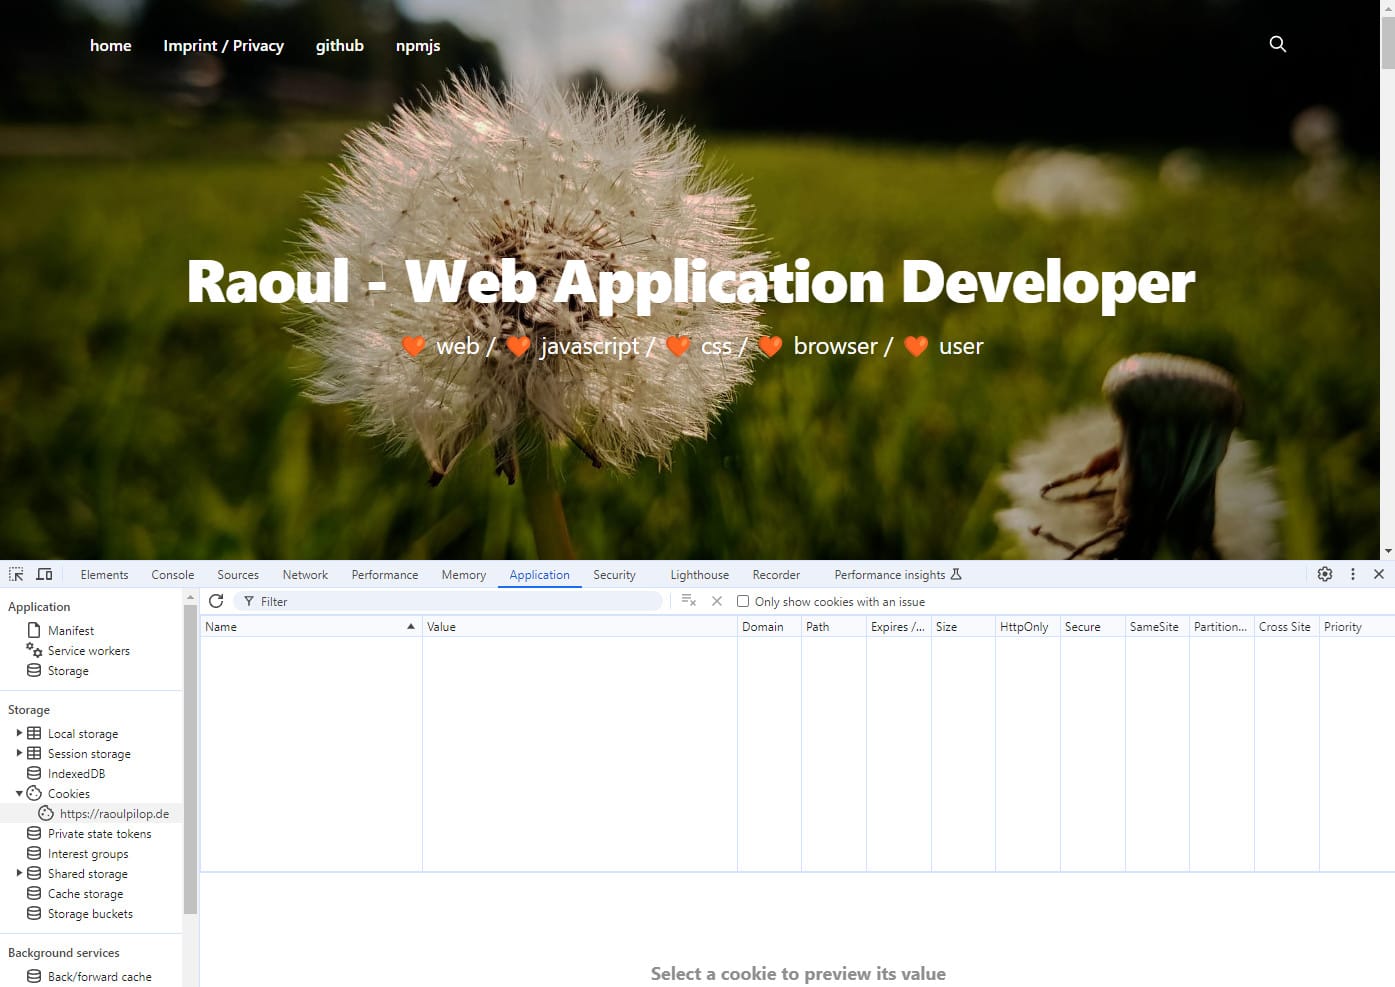Switch to the Console tab
Image resolution: width=1395 pixels, height=987 pixels.
pyautogui.click(x=173, y=574)
